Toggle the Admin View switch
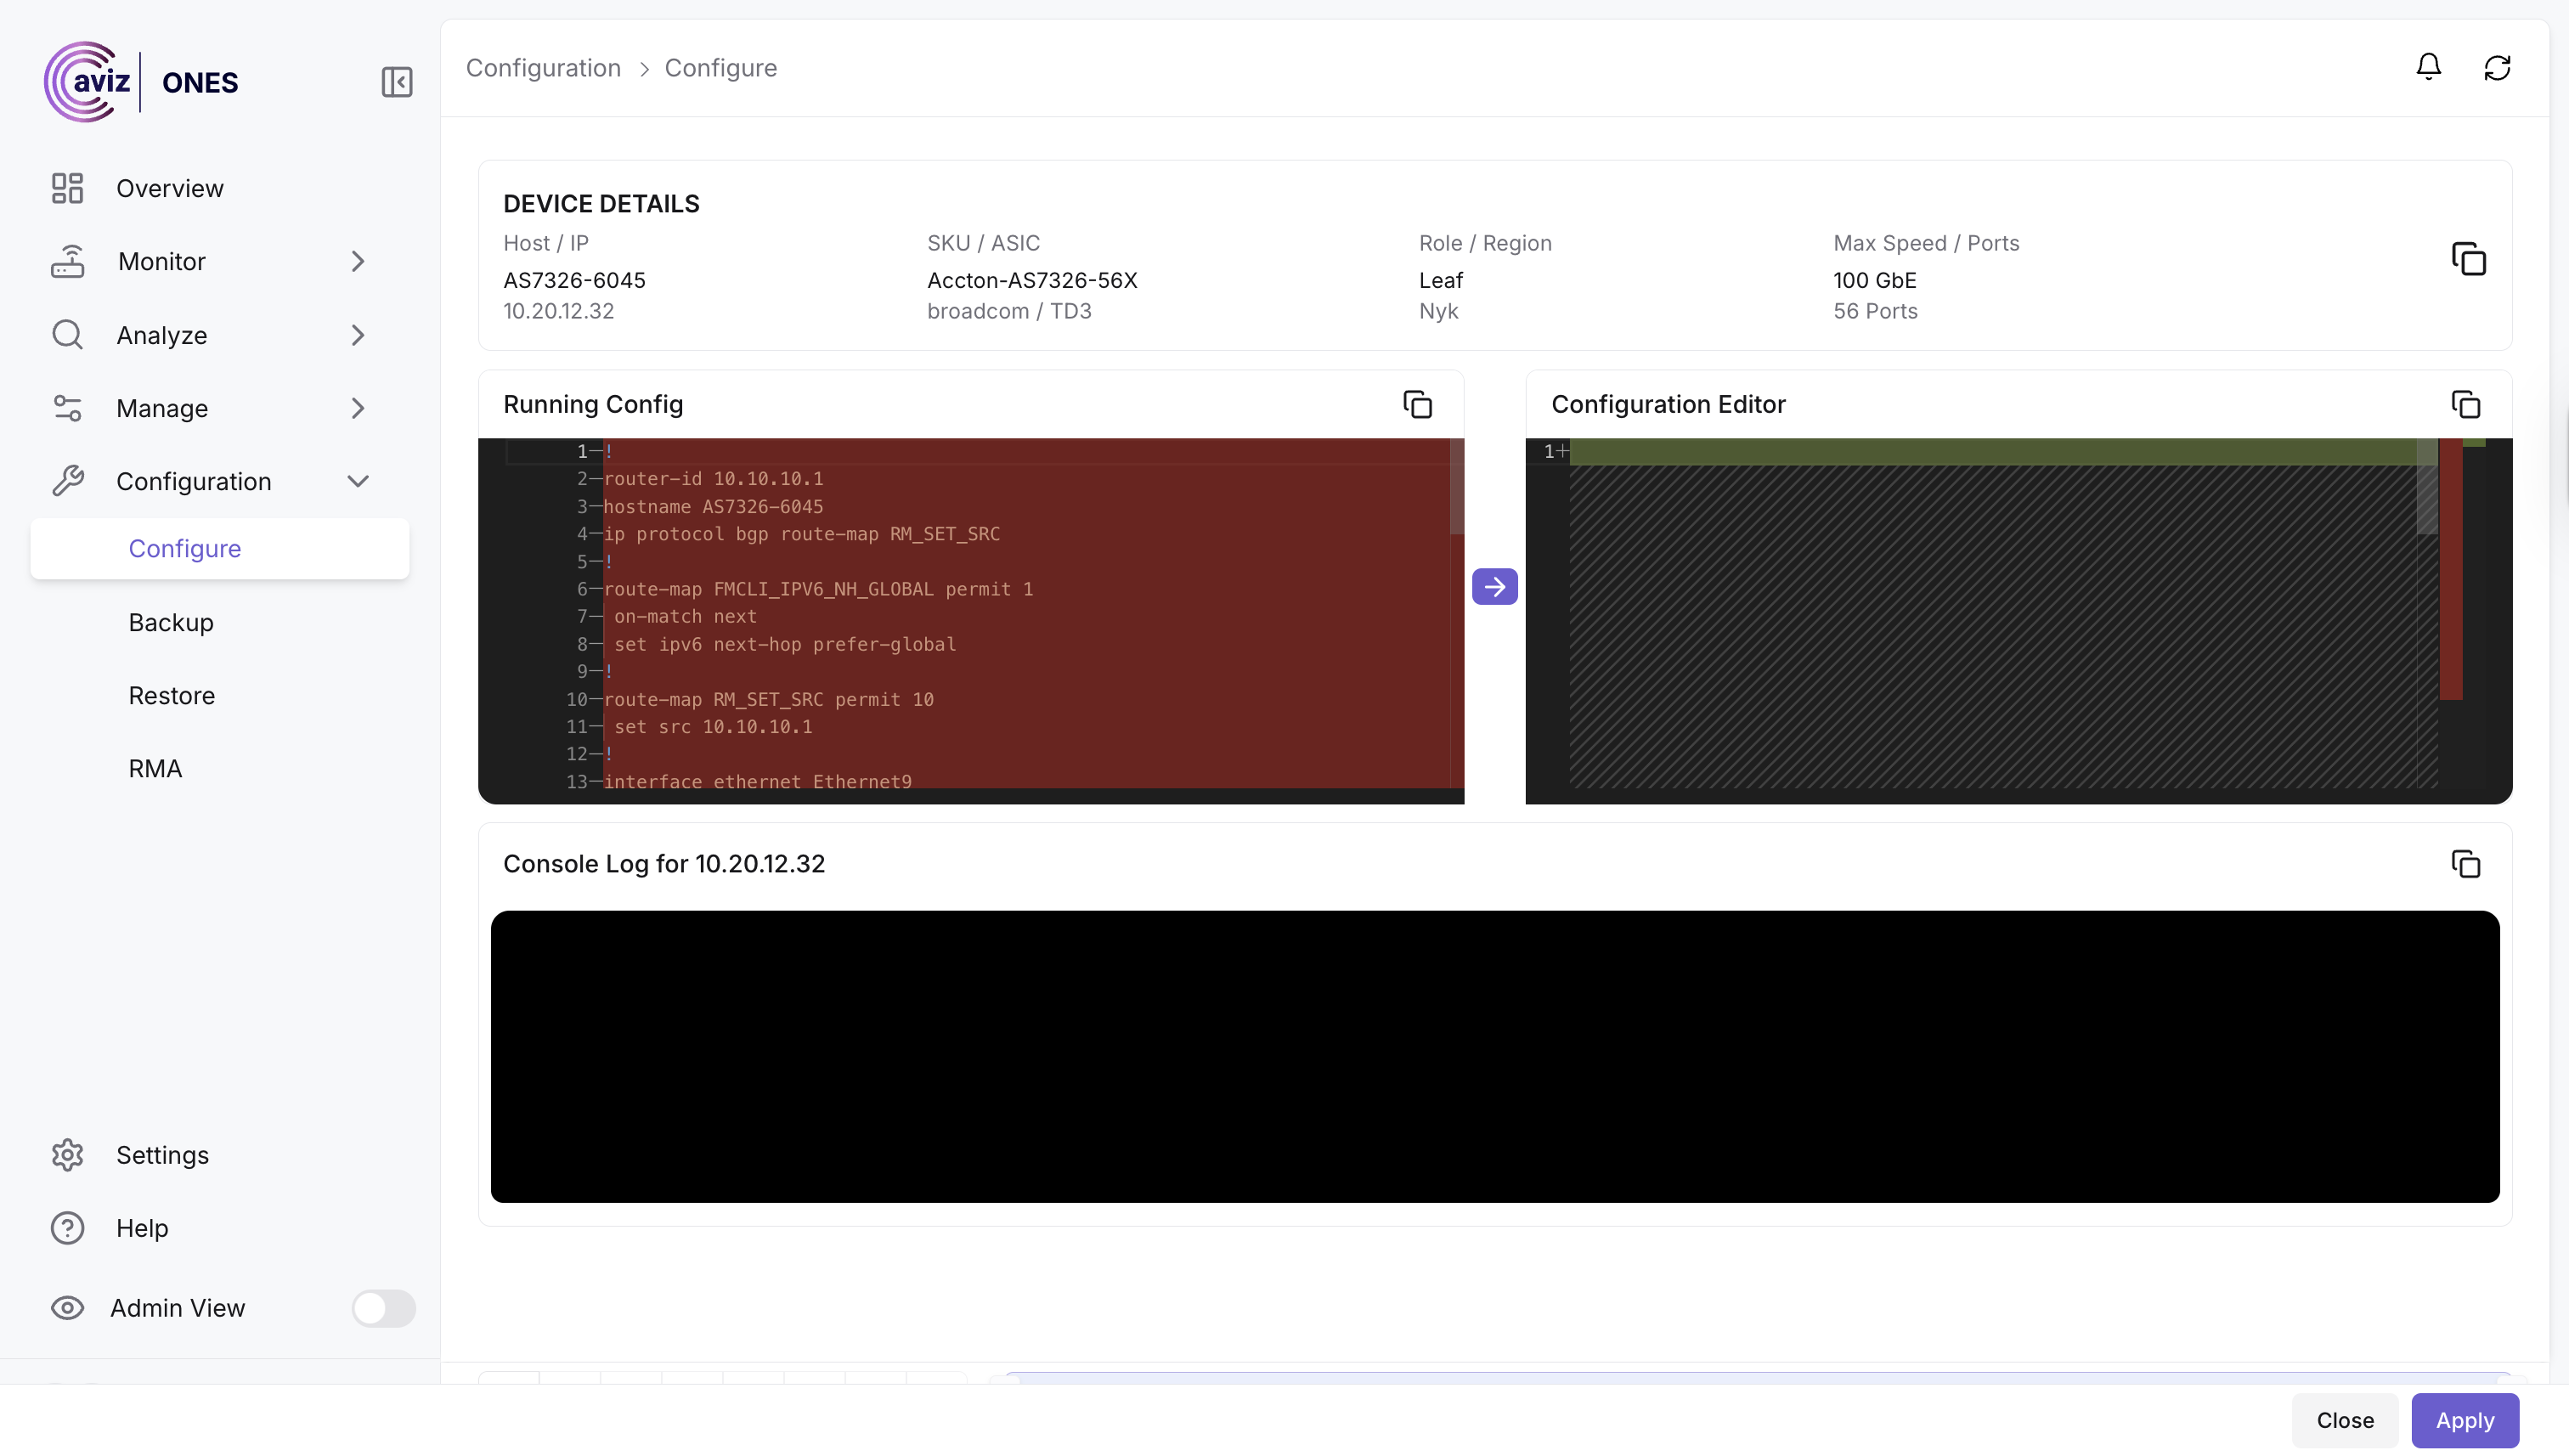The height and width of the screenshot is (1456, 2569). (x=383, y=1308)
